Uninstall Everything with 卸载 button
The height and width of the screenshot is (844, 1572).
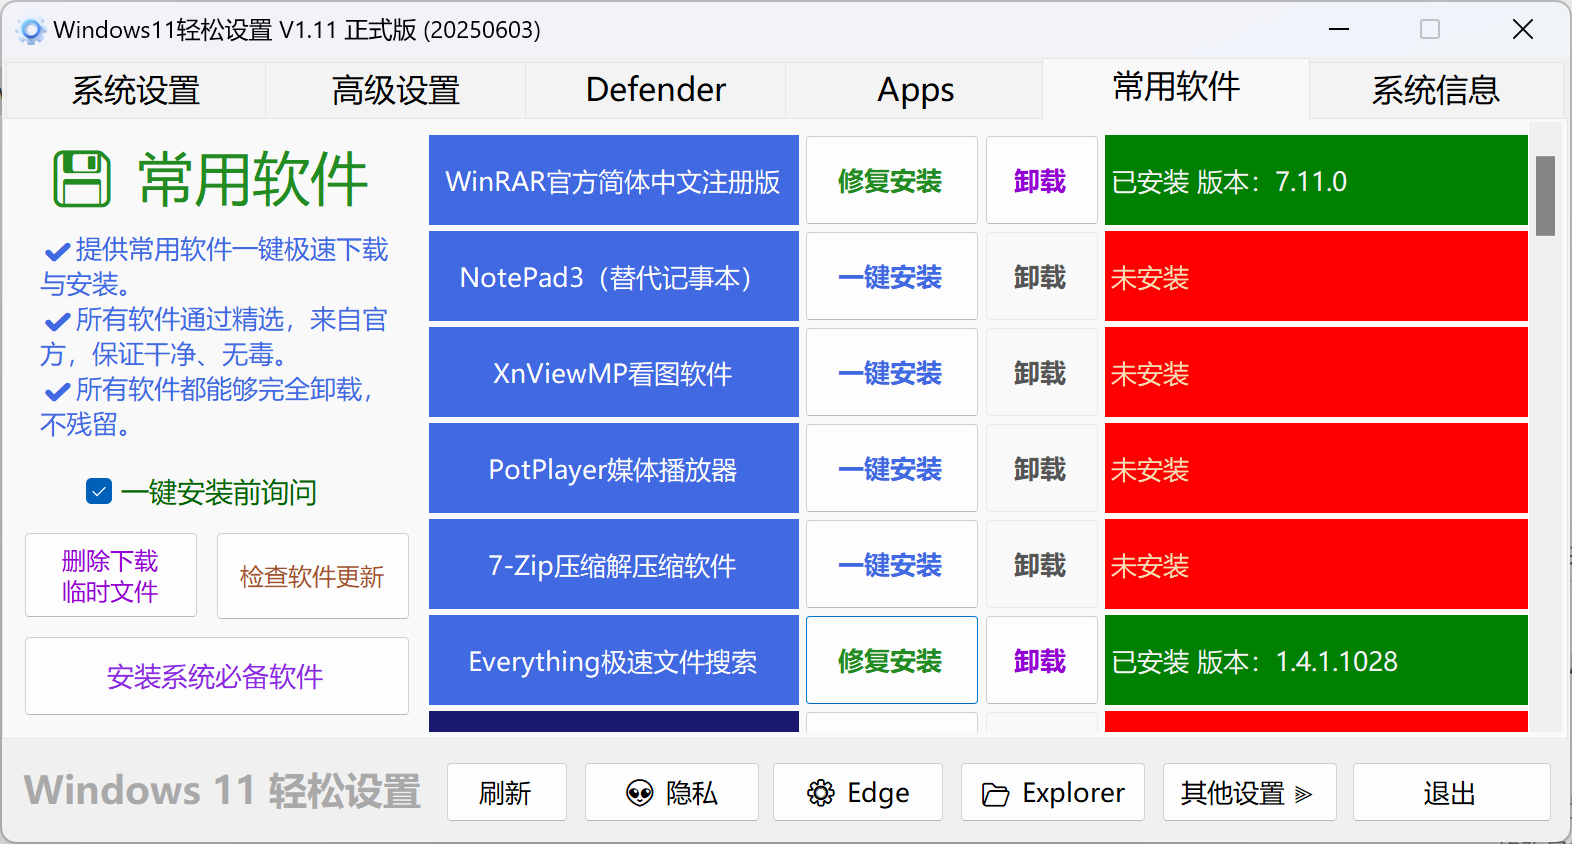click(1041, 660)
